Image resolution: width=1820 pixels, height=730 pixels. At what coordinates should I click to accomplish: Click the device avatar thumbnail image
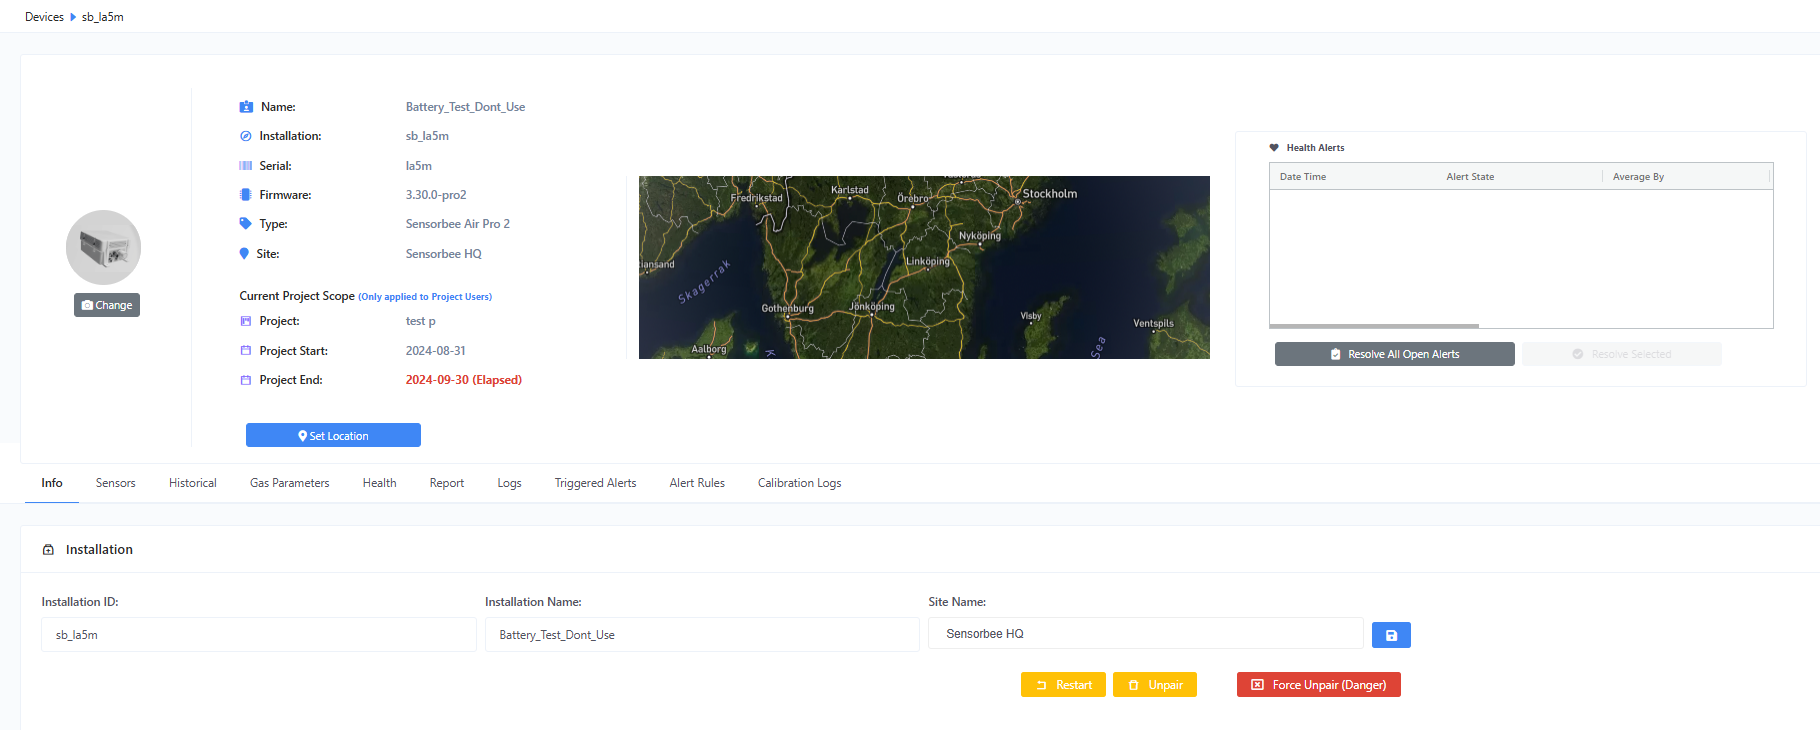point(103,247)
